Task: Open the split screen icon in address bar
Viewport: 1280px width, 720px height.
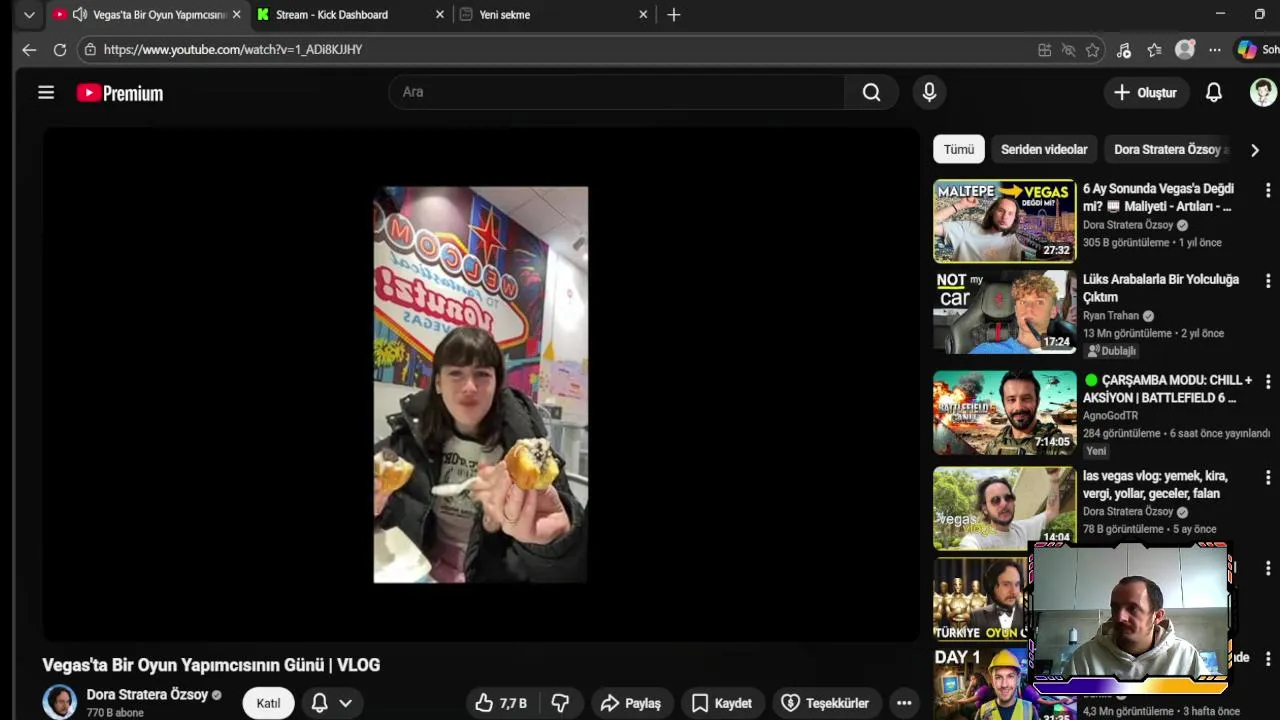Action: point(1044,50)
